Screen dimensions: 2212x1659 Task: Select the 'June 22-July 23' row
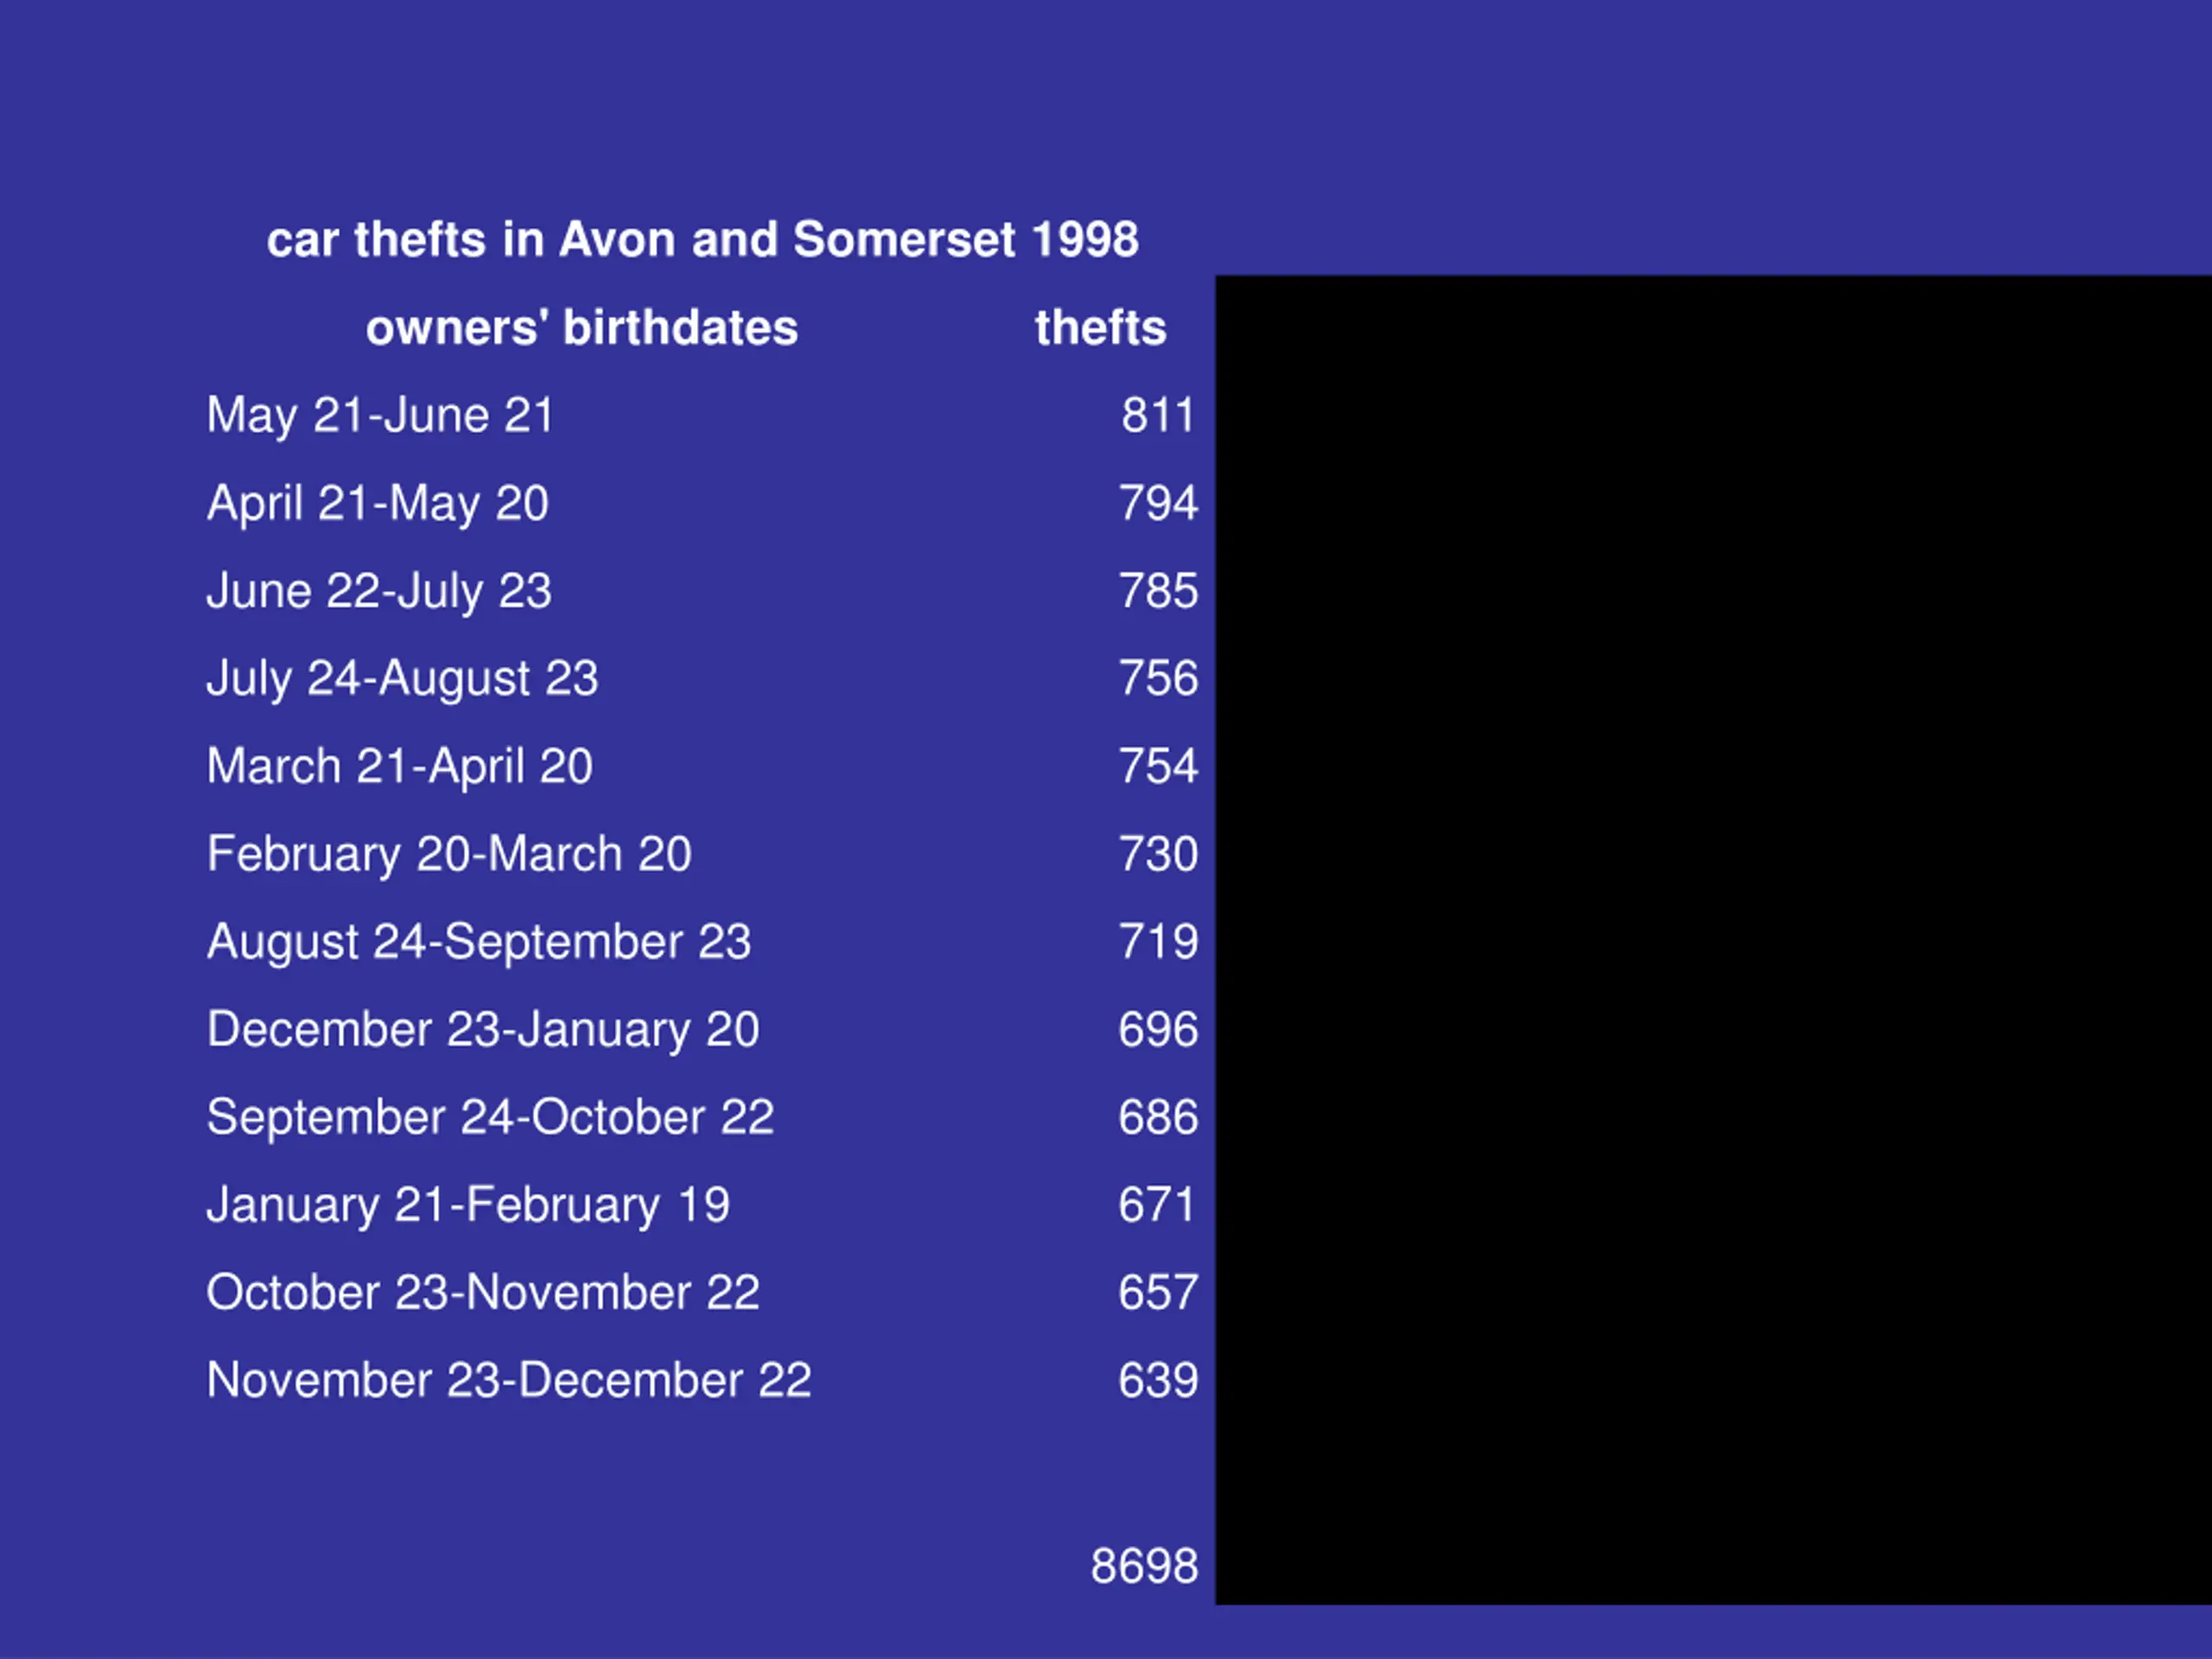[702, 591]
